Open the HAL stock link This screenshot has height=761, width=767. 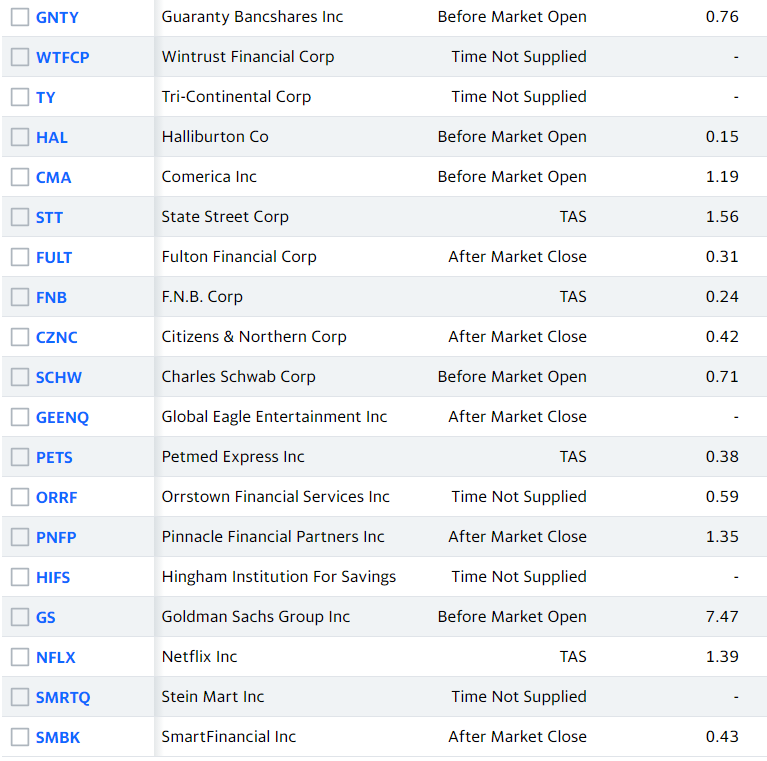[x=52, y=137]
